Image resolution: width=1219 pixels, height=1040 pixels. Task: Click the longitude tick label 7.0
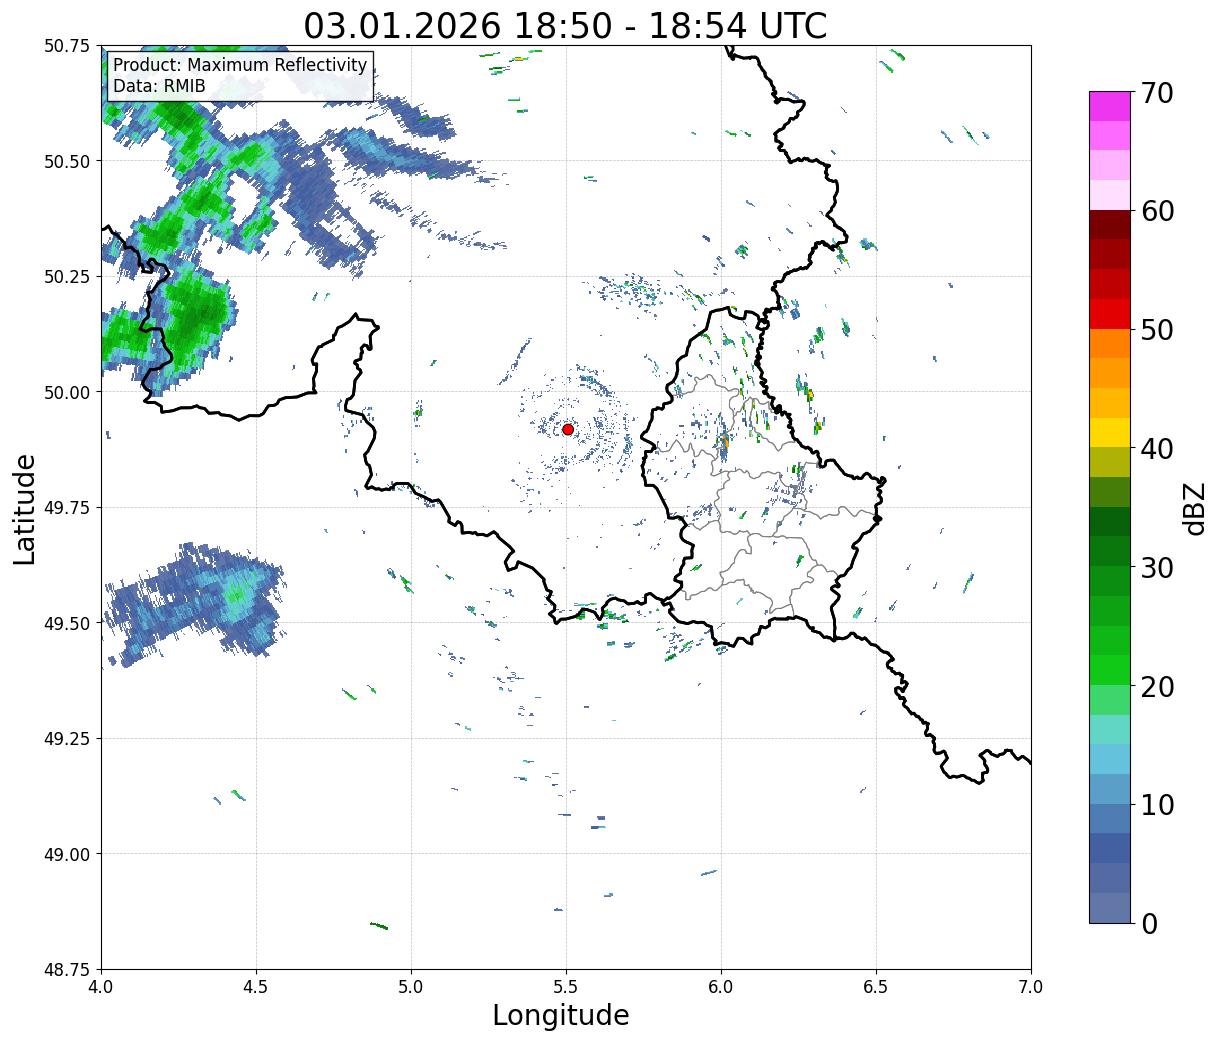coord(1031,986)
